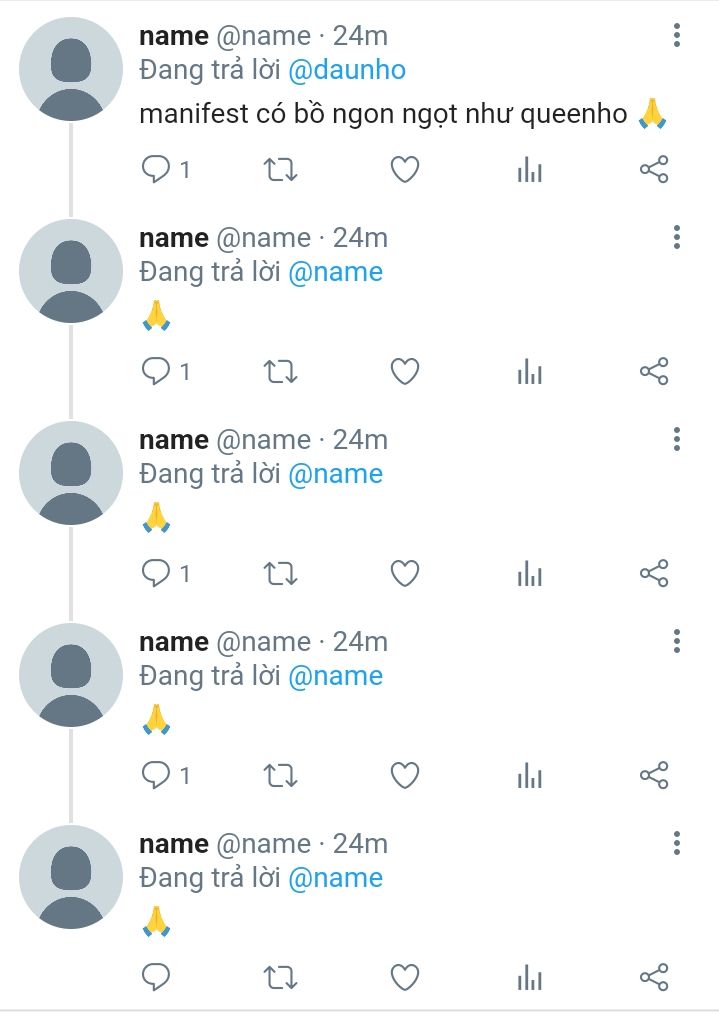Viewport: 719px width, 1015px height.
Task: Retweet the first tweet in the thread
Action: (x=280, y=170)
